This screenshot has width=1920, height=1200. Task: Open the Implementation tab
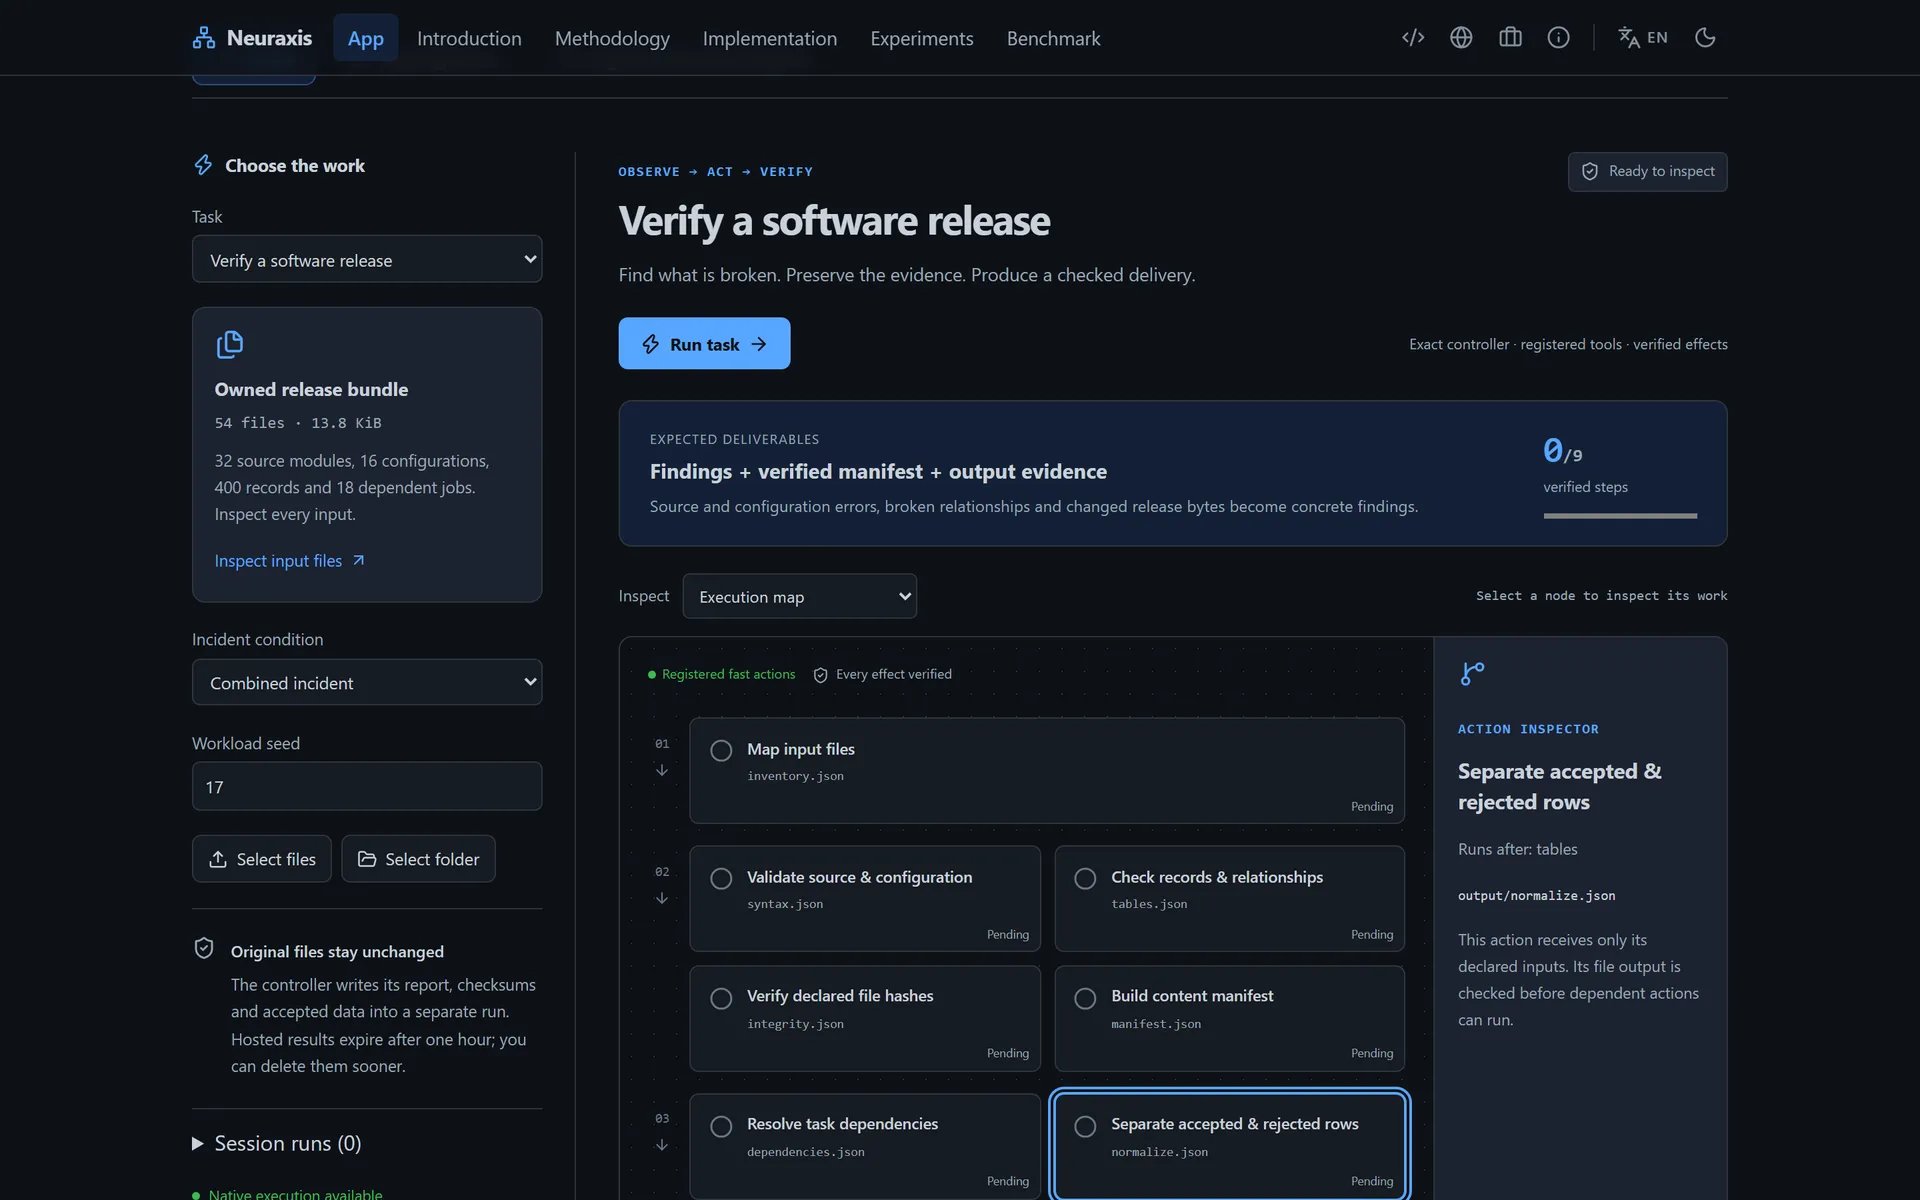770,38
